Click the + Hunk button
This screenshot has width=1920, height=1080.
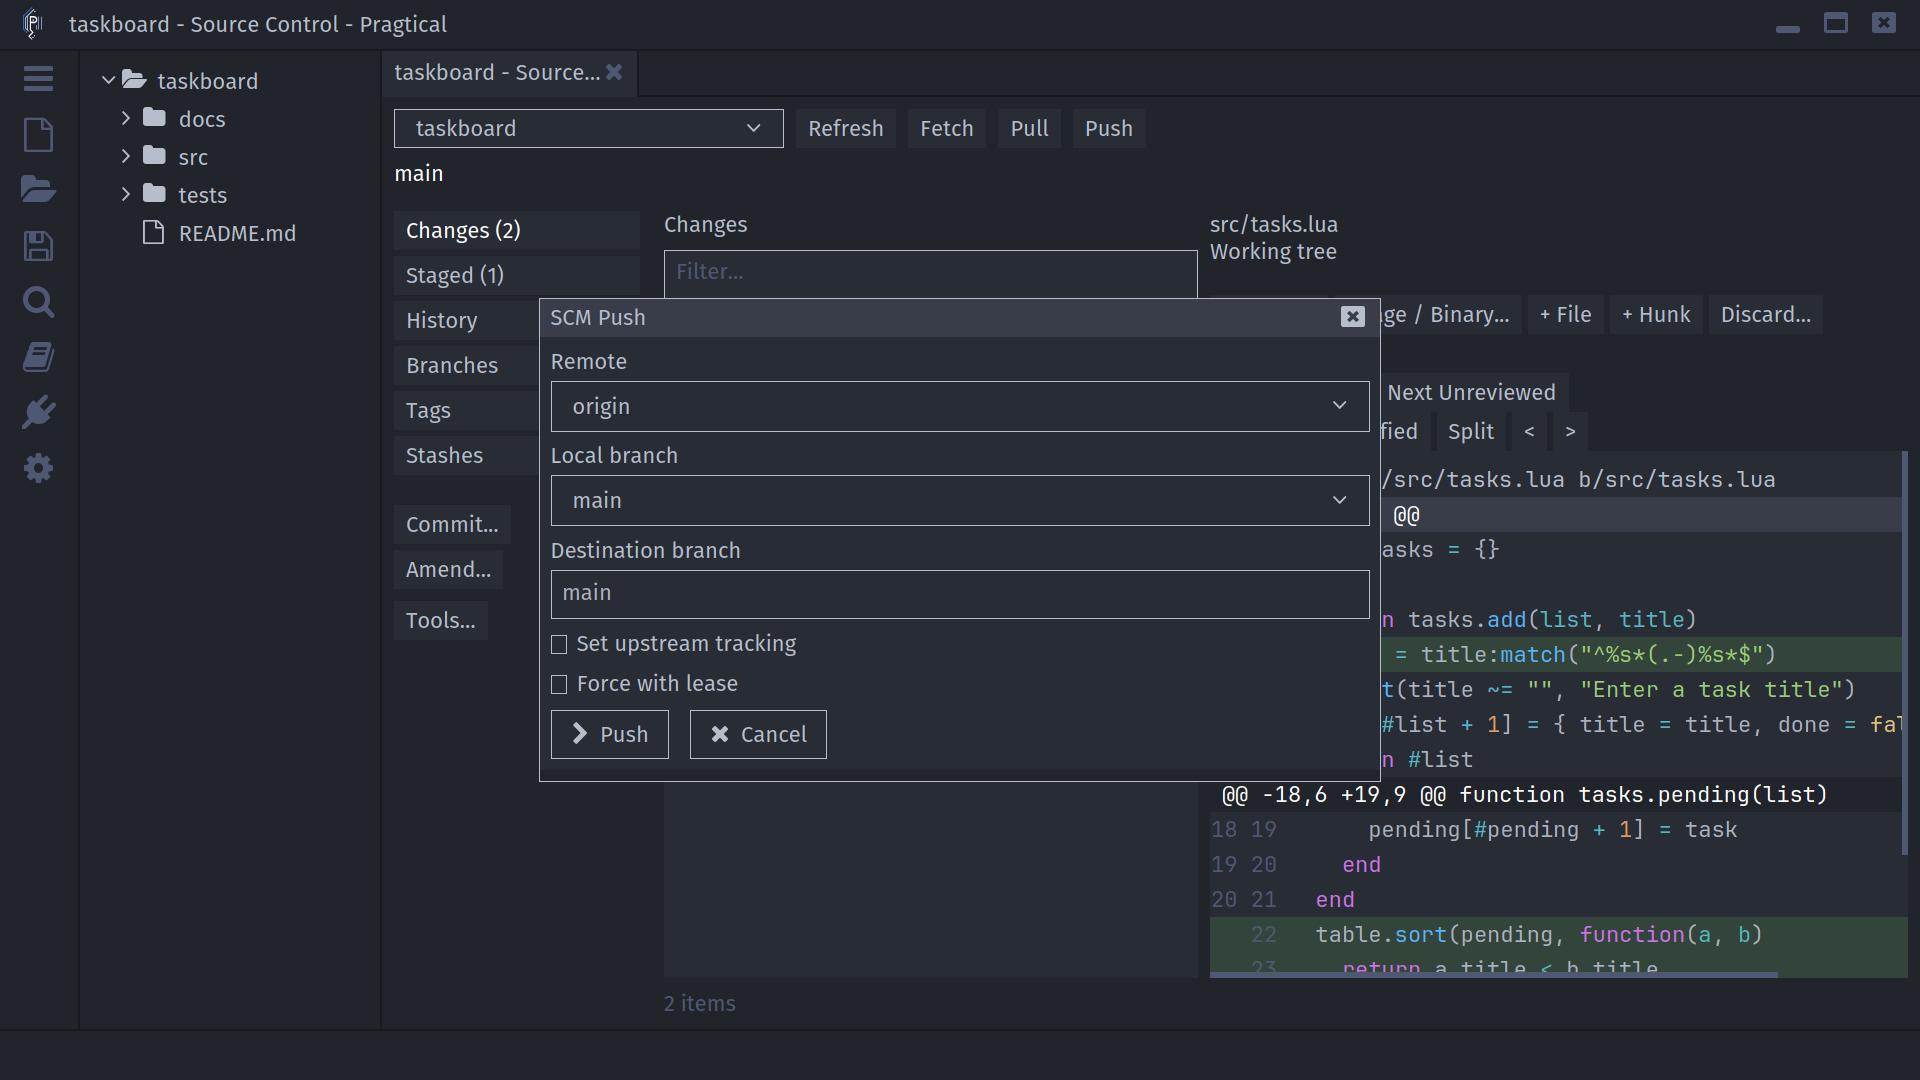point(1656,314)
